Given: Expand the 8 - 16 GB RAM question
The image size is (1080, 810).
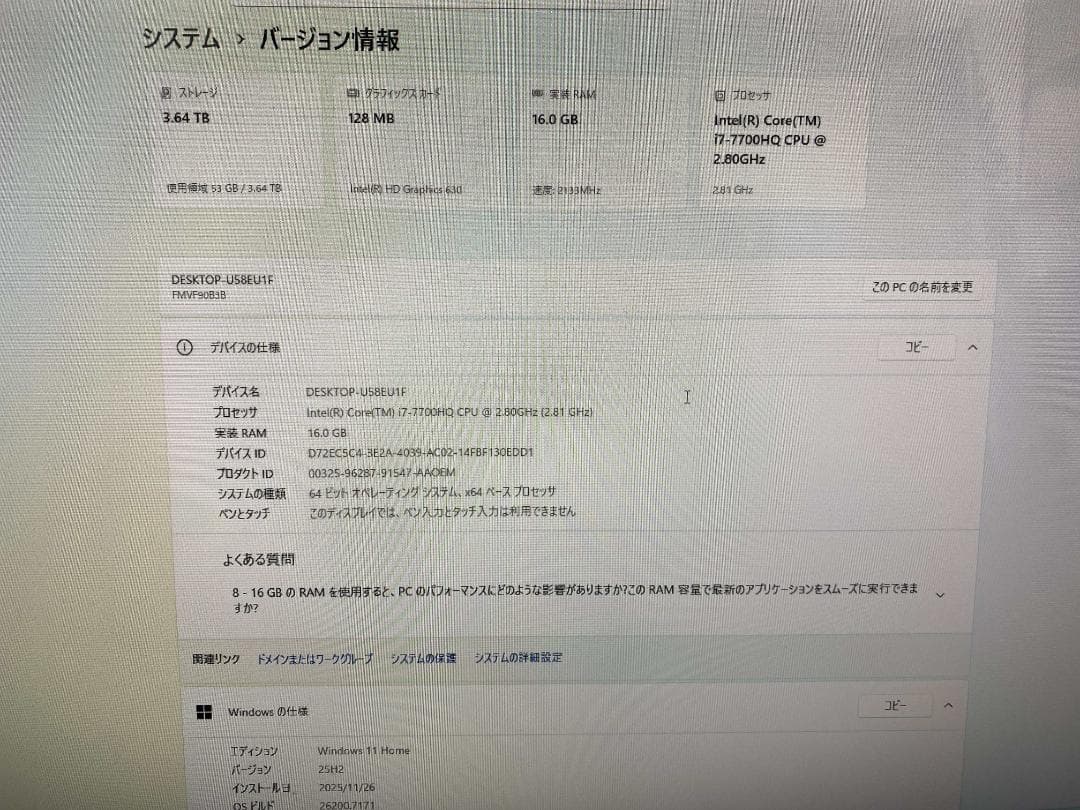Looking at the screenshot, I should tap(939, 595).
